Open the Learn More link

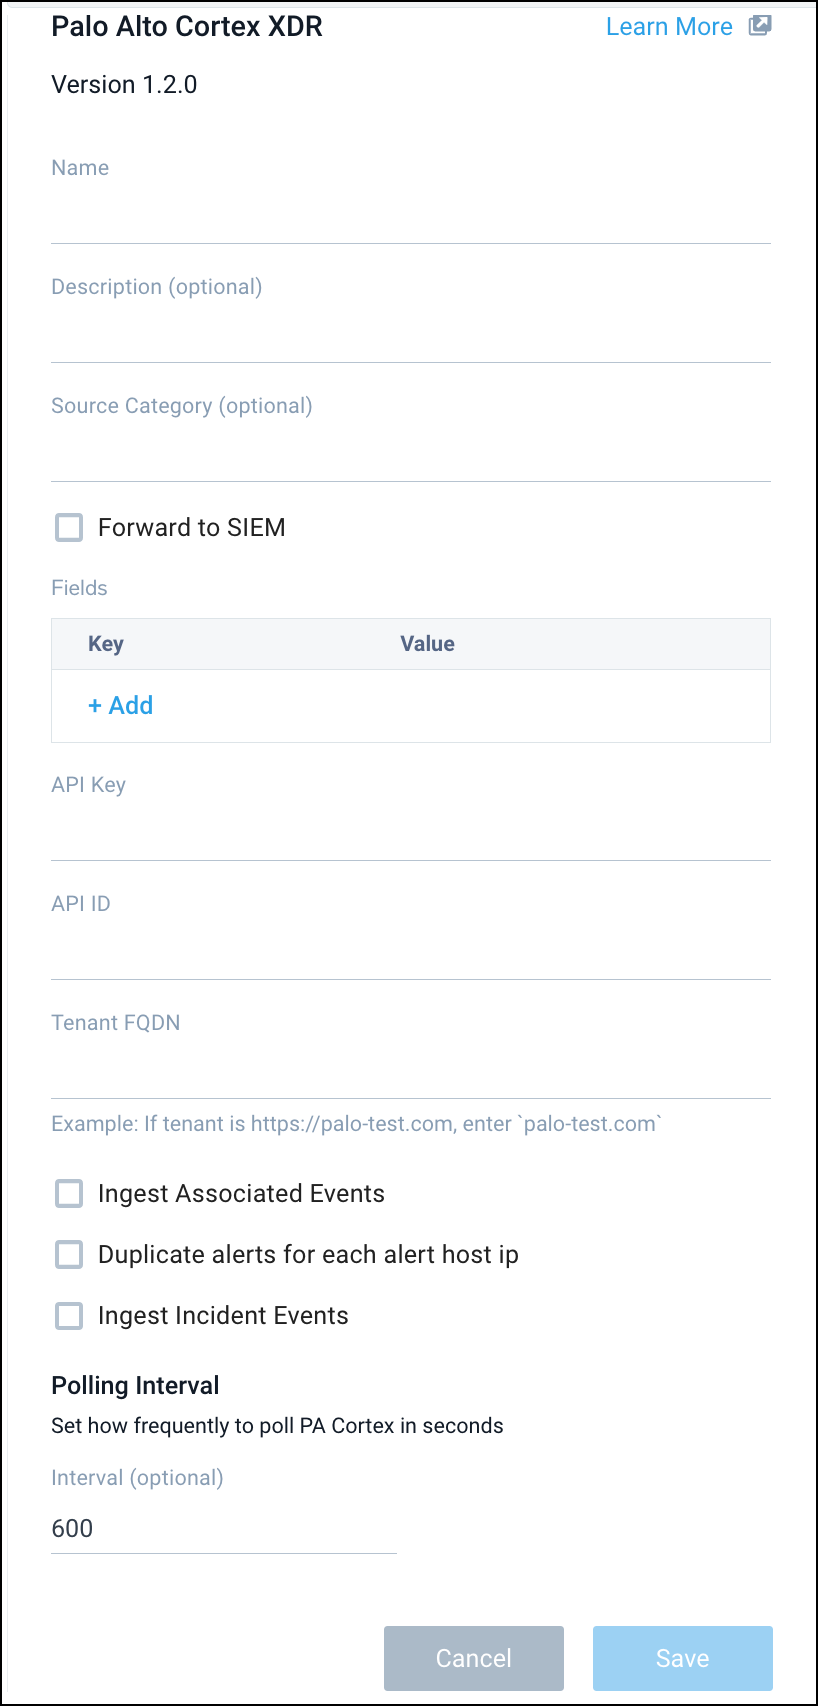[669, 27]
